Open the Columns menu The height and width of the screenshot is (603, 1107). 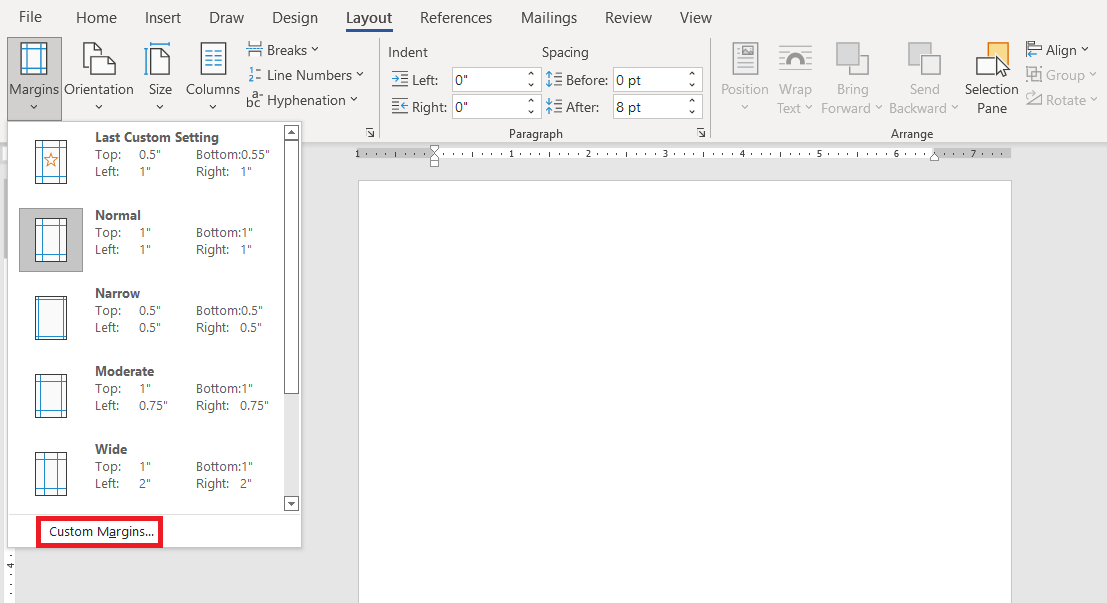pyautogui.click(x=213, y=78)
